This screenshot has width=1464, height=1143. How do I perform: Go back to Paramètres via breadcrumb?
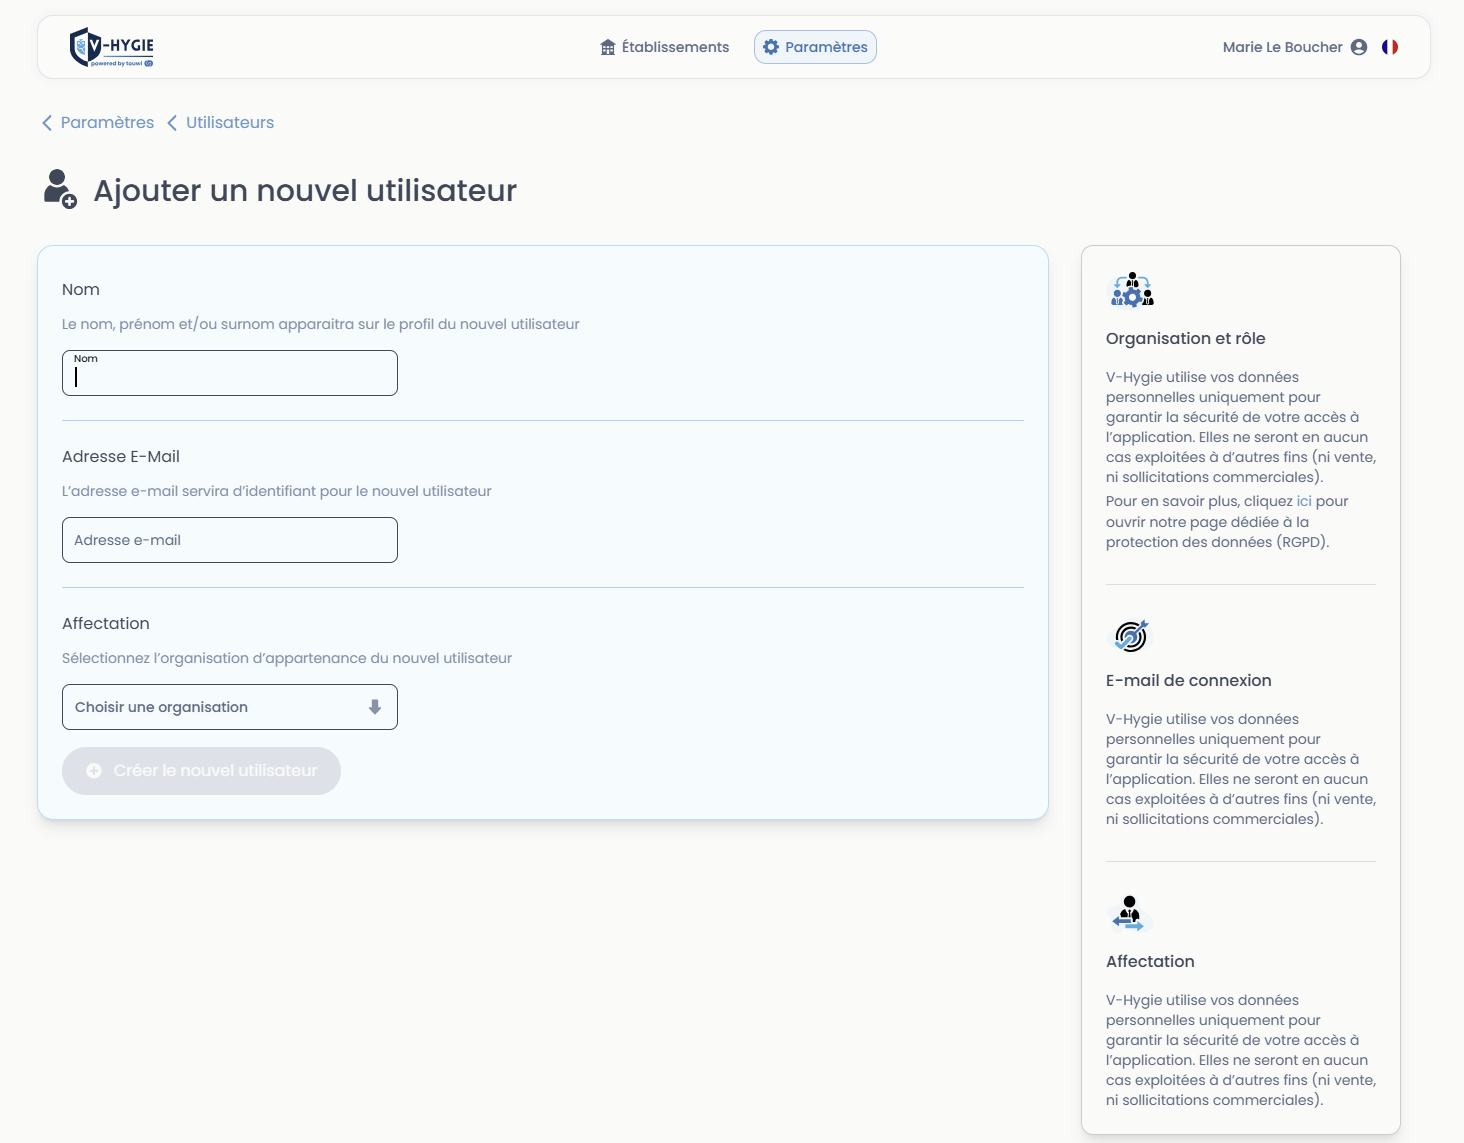[x=107, y=122]
